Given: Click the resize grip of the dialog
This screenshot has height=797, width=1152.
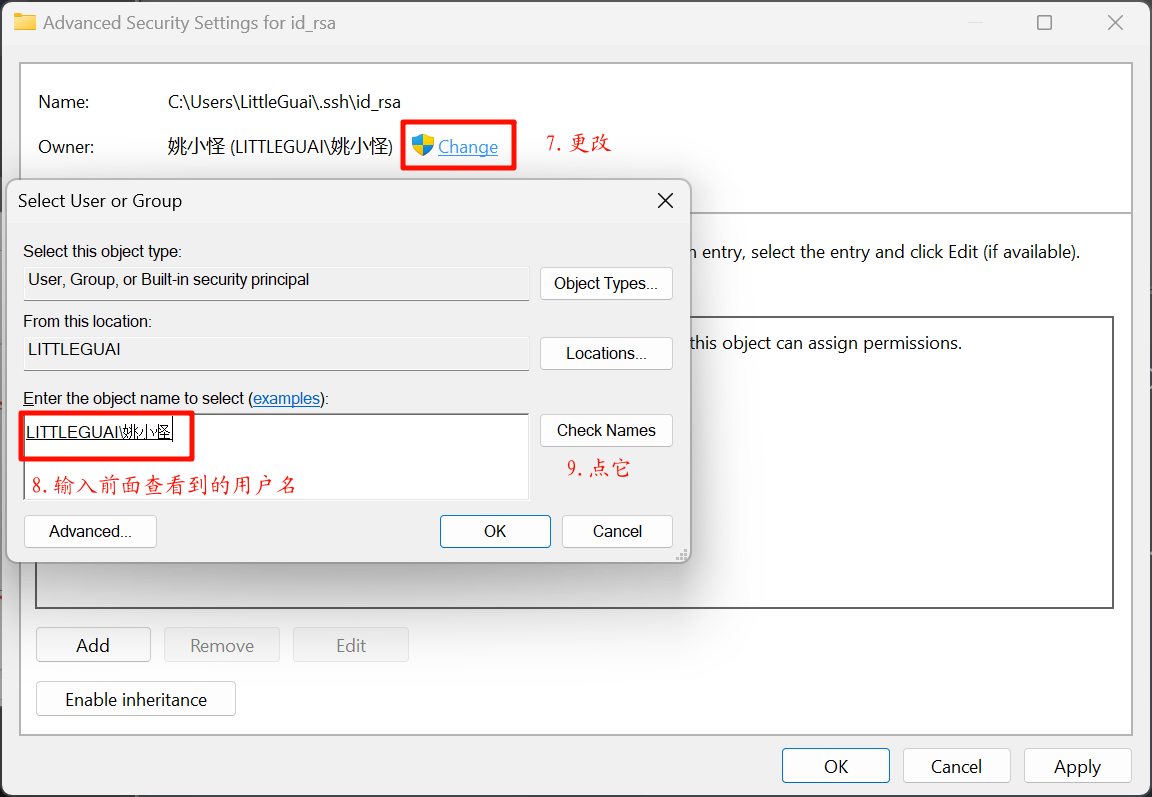Looking at the screenshot, I should click(683, 555).
